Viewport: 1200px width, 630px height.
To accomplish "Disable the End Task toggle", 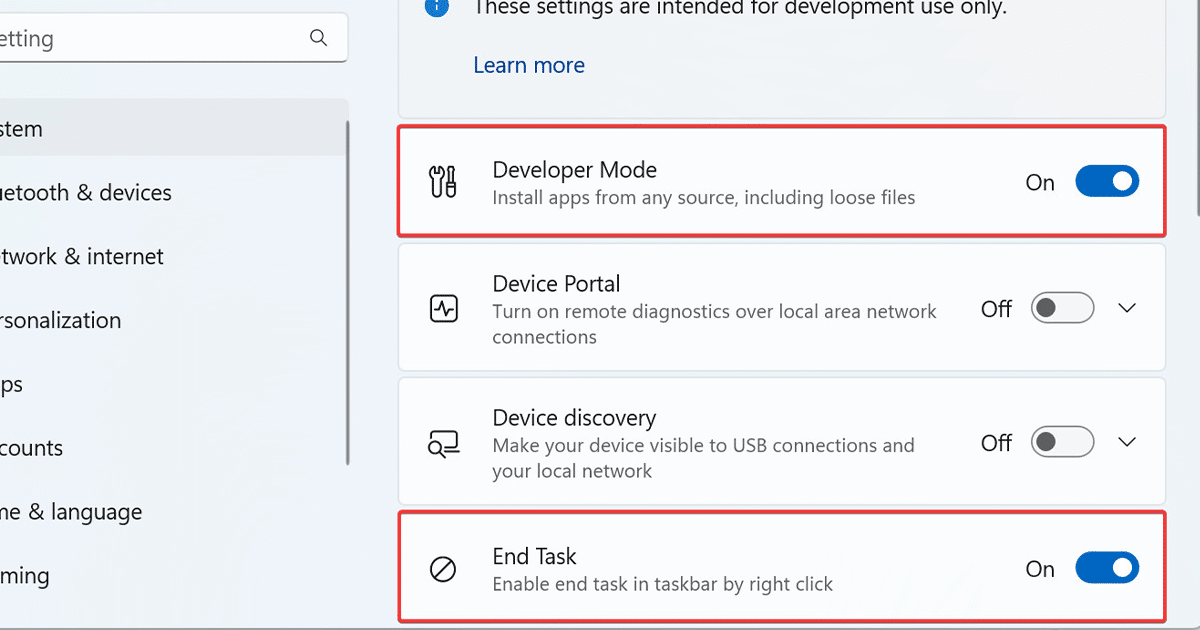I will (x=1107, y=569).
